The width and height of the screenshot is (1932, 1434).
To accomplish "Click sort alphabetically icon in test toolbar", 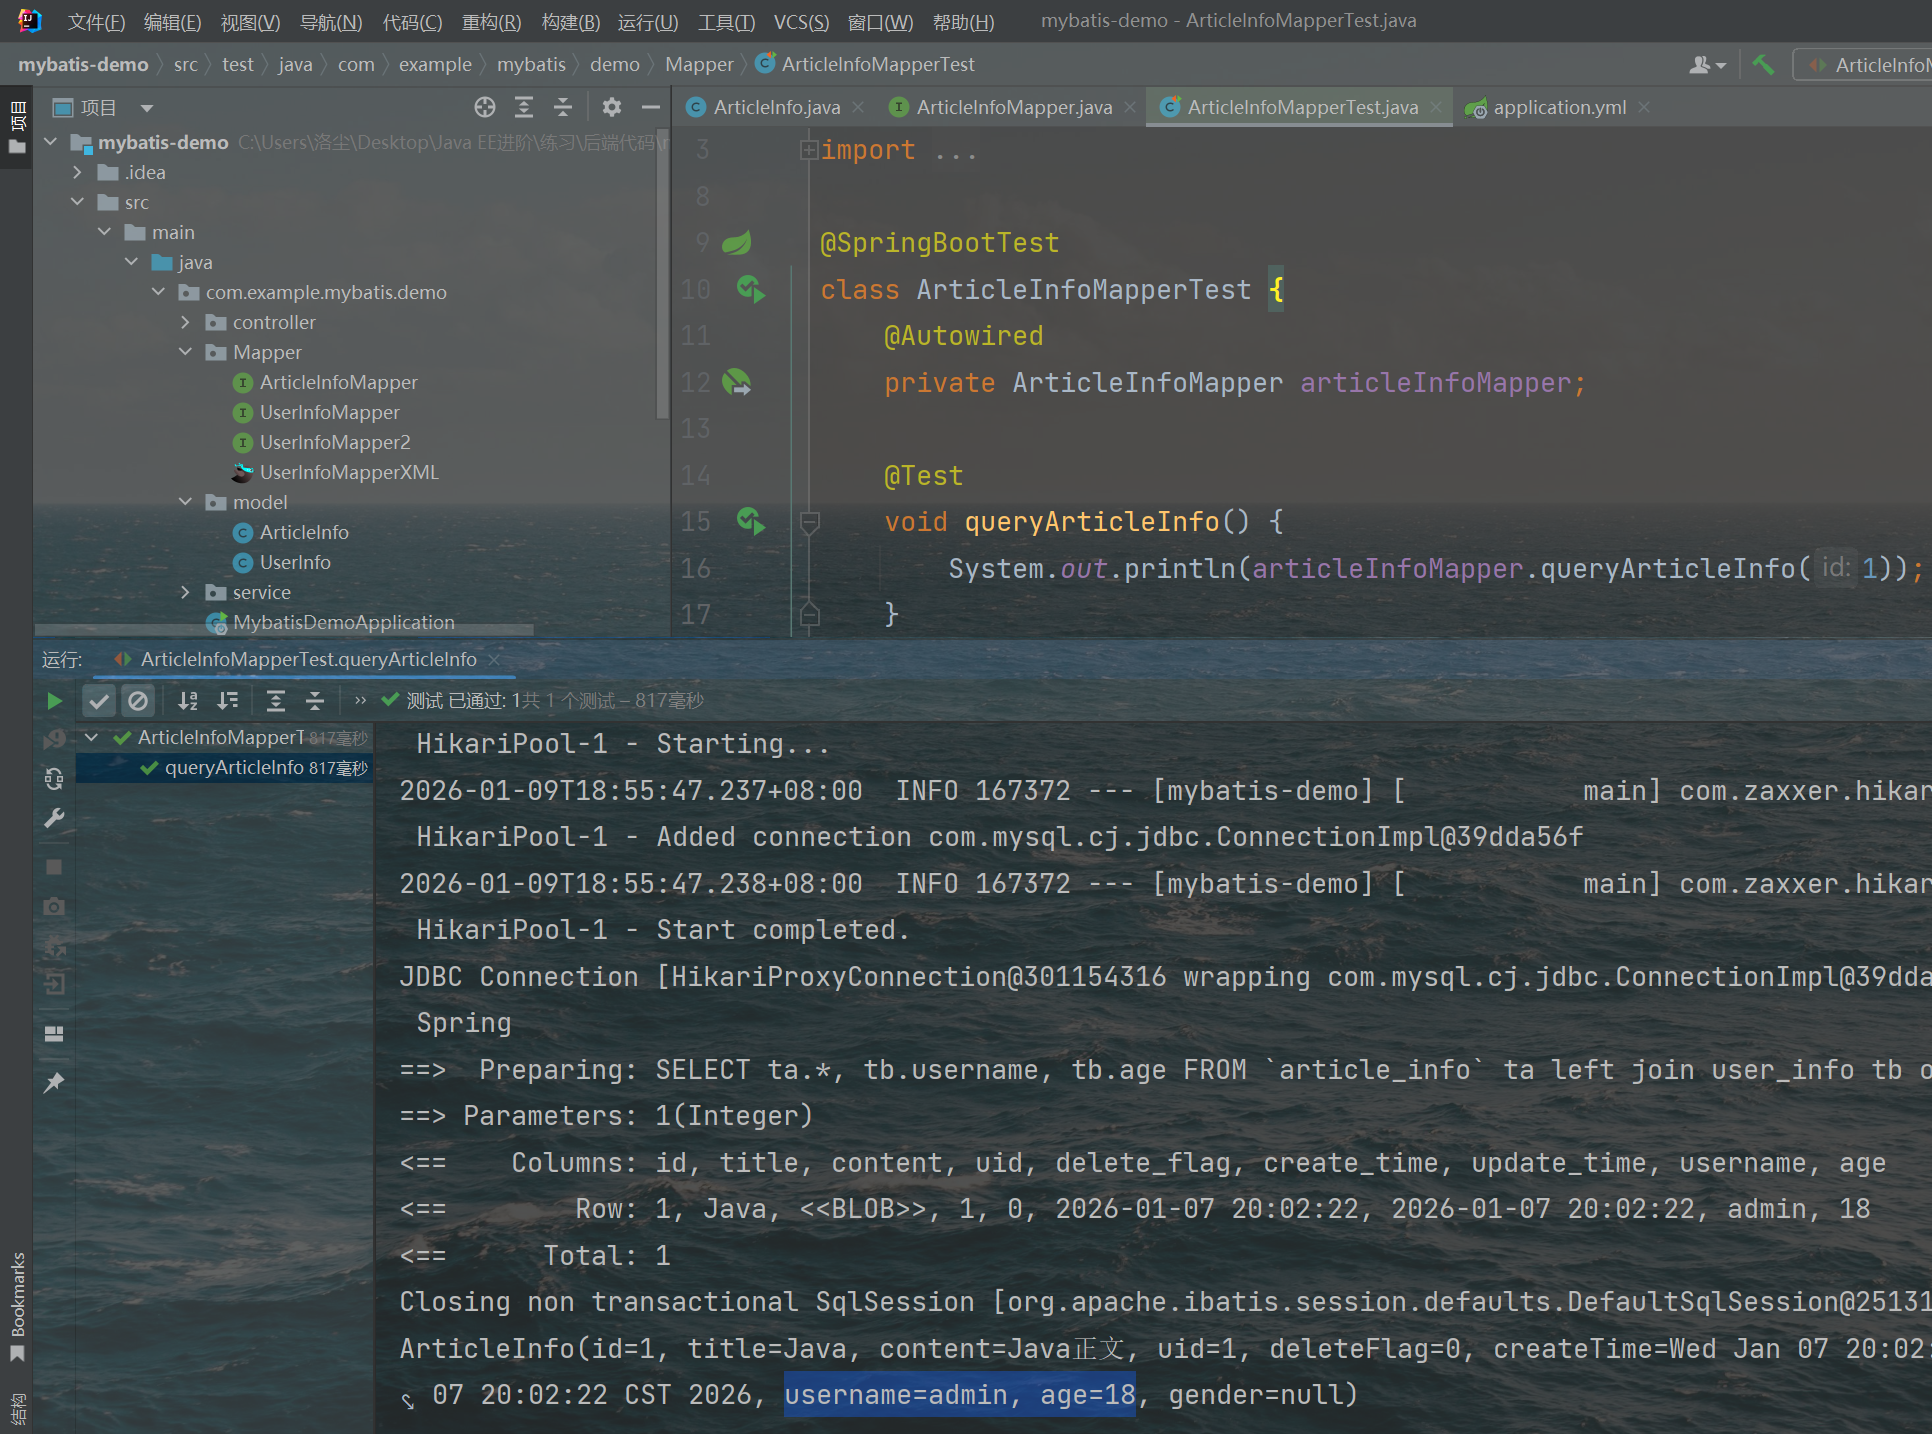I will pyautogui.click(x=187, y=701).
